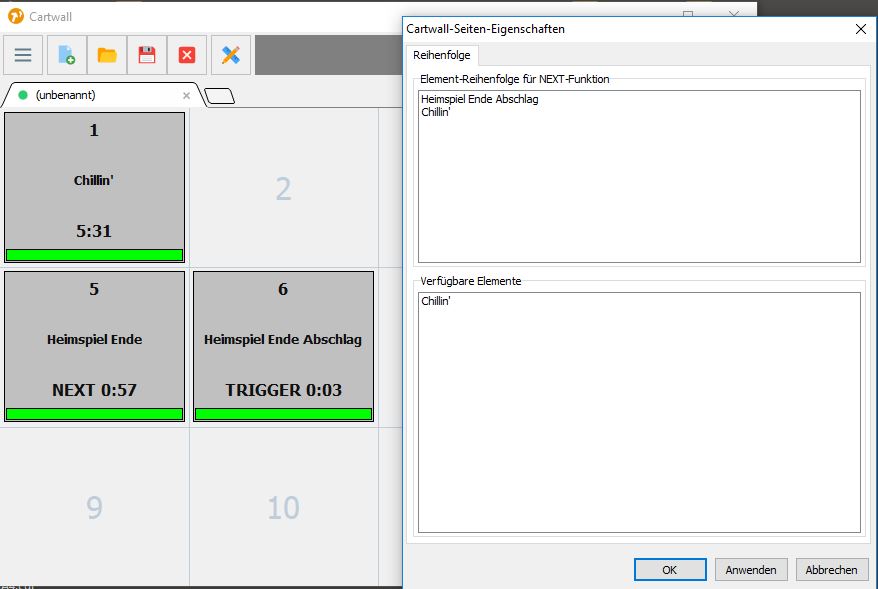This screenshot has width=878, height=589.
Task: Save the cartwall with floppy disk icon
Action: [x=147, y=55]
